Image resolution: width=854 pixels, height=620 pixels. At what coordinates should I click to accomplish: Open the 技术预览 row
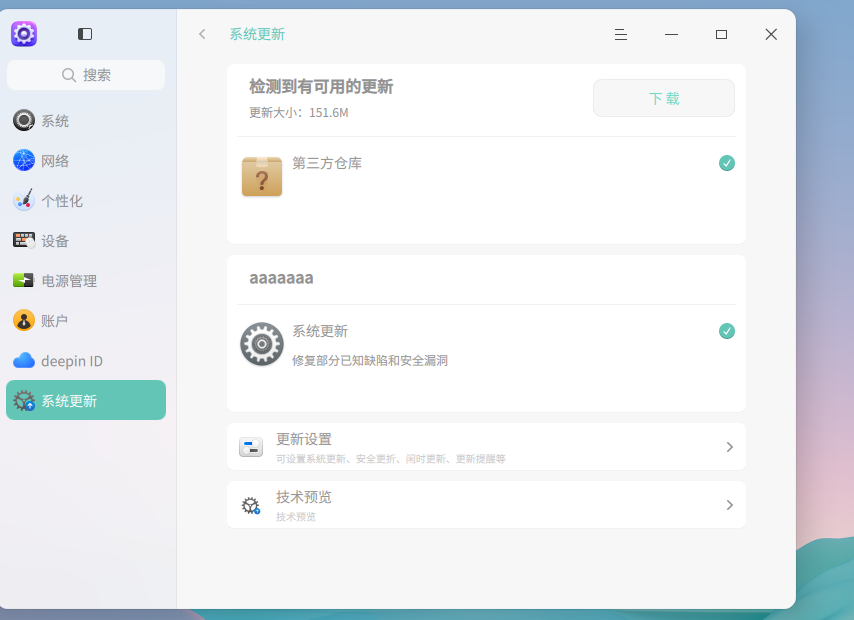tap(486, 504)
